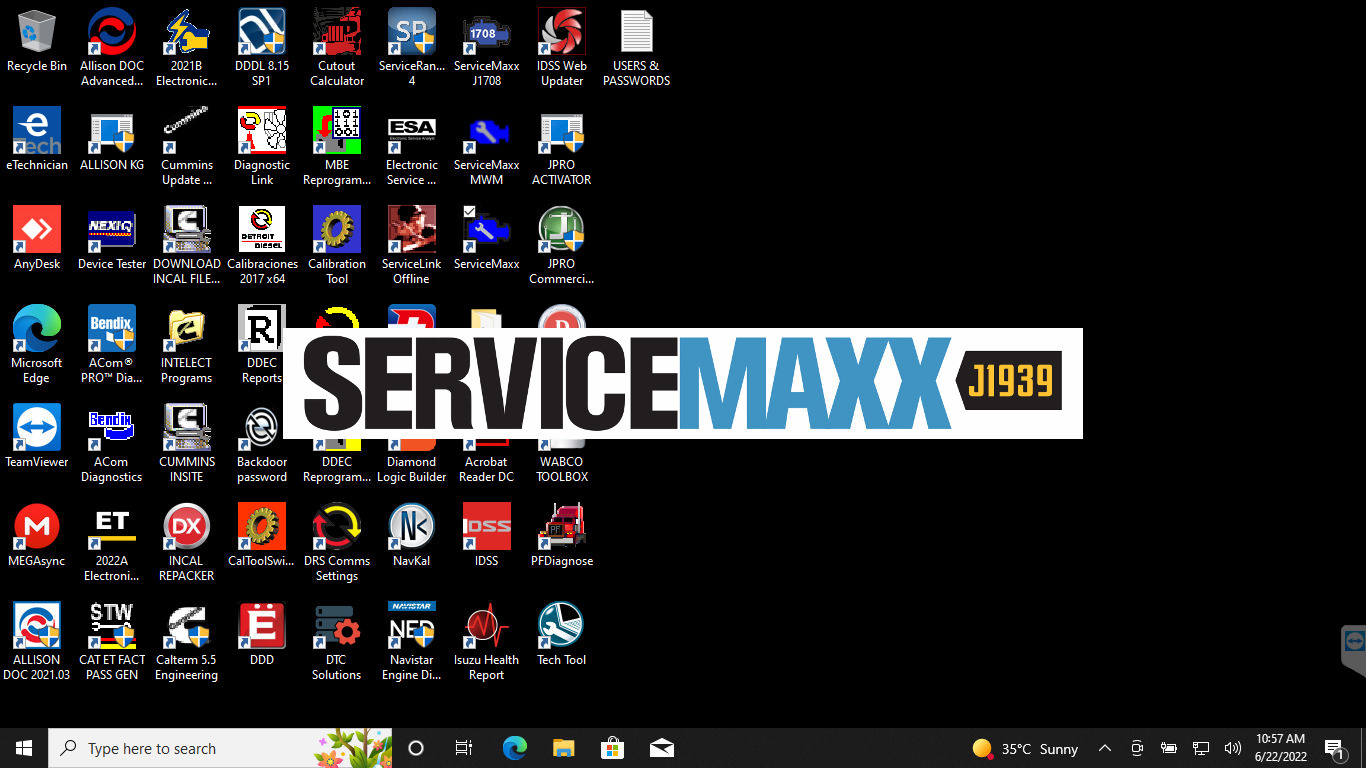Expand hidden system tray icons chevron
The image size is (1366, 768).
[x=1105, y=748]
